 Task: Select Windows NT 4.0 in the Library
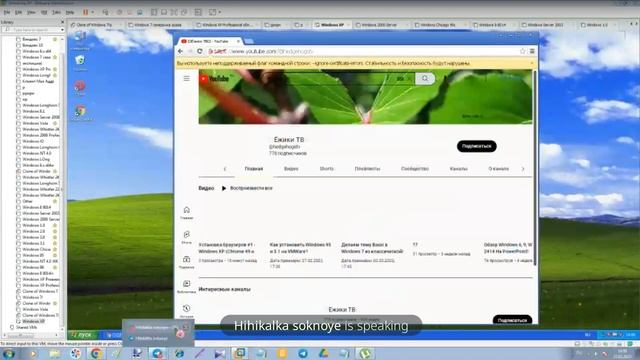pyautogui.click(x=36, y=153)
